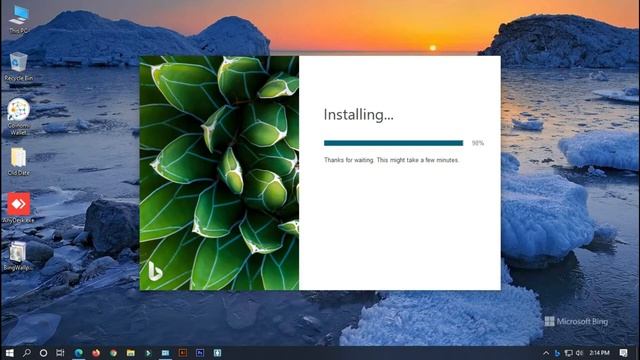Open File Explorer from the taskbar
The image size is (640, 360).
(131, 353)
